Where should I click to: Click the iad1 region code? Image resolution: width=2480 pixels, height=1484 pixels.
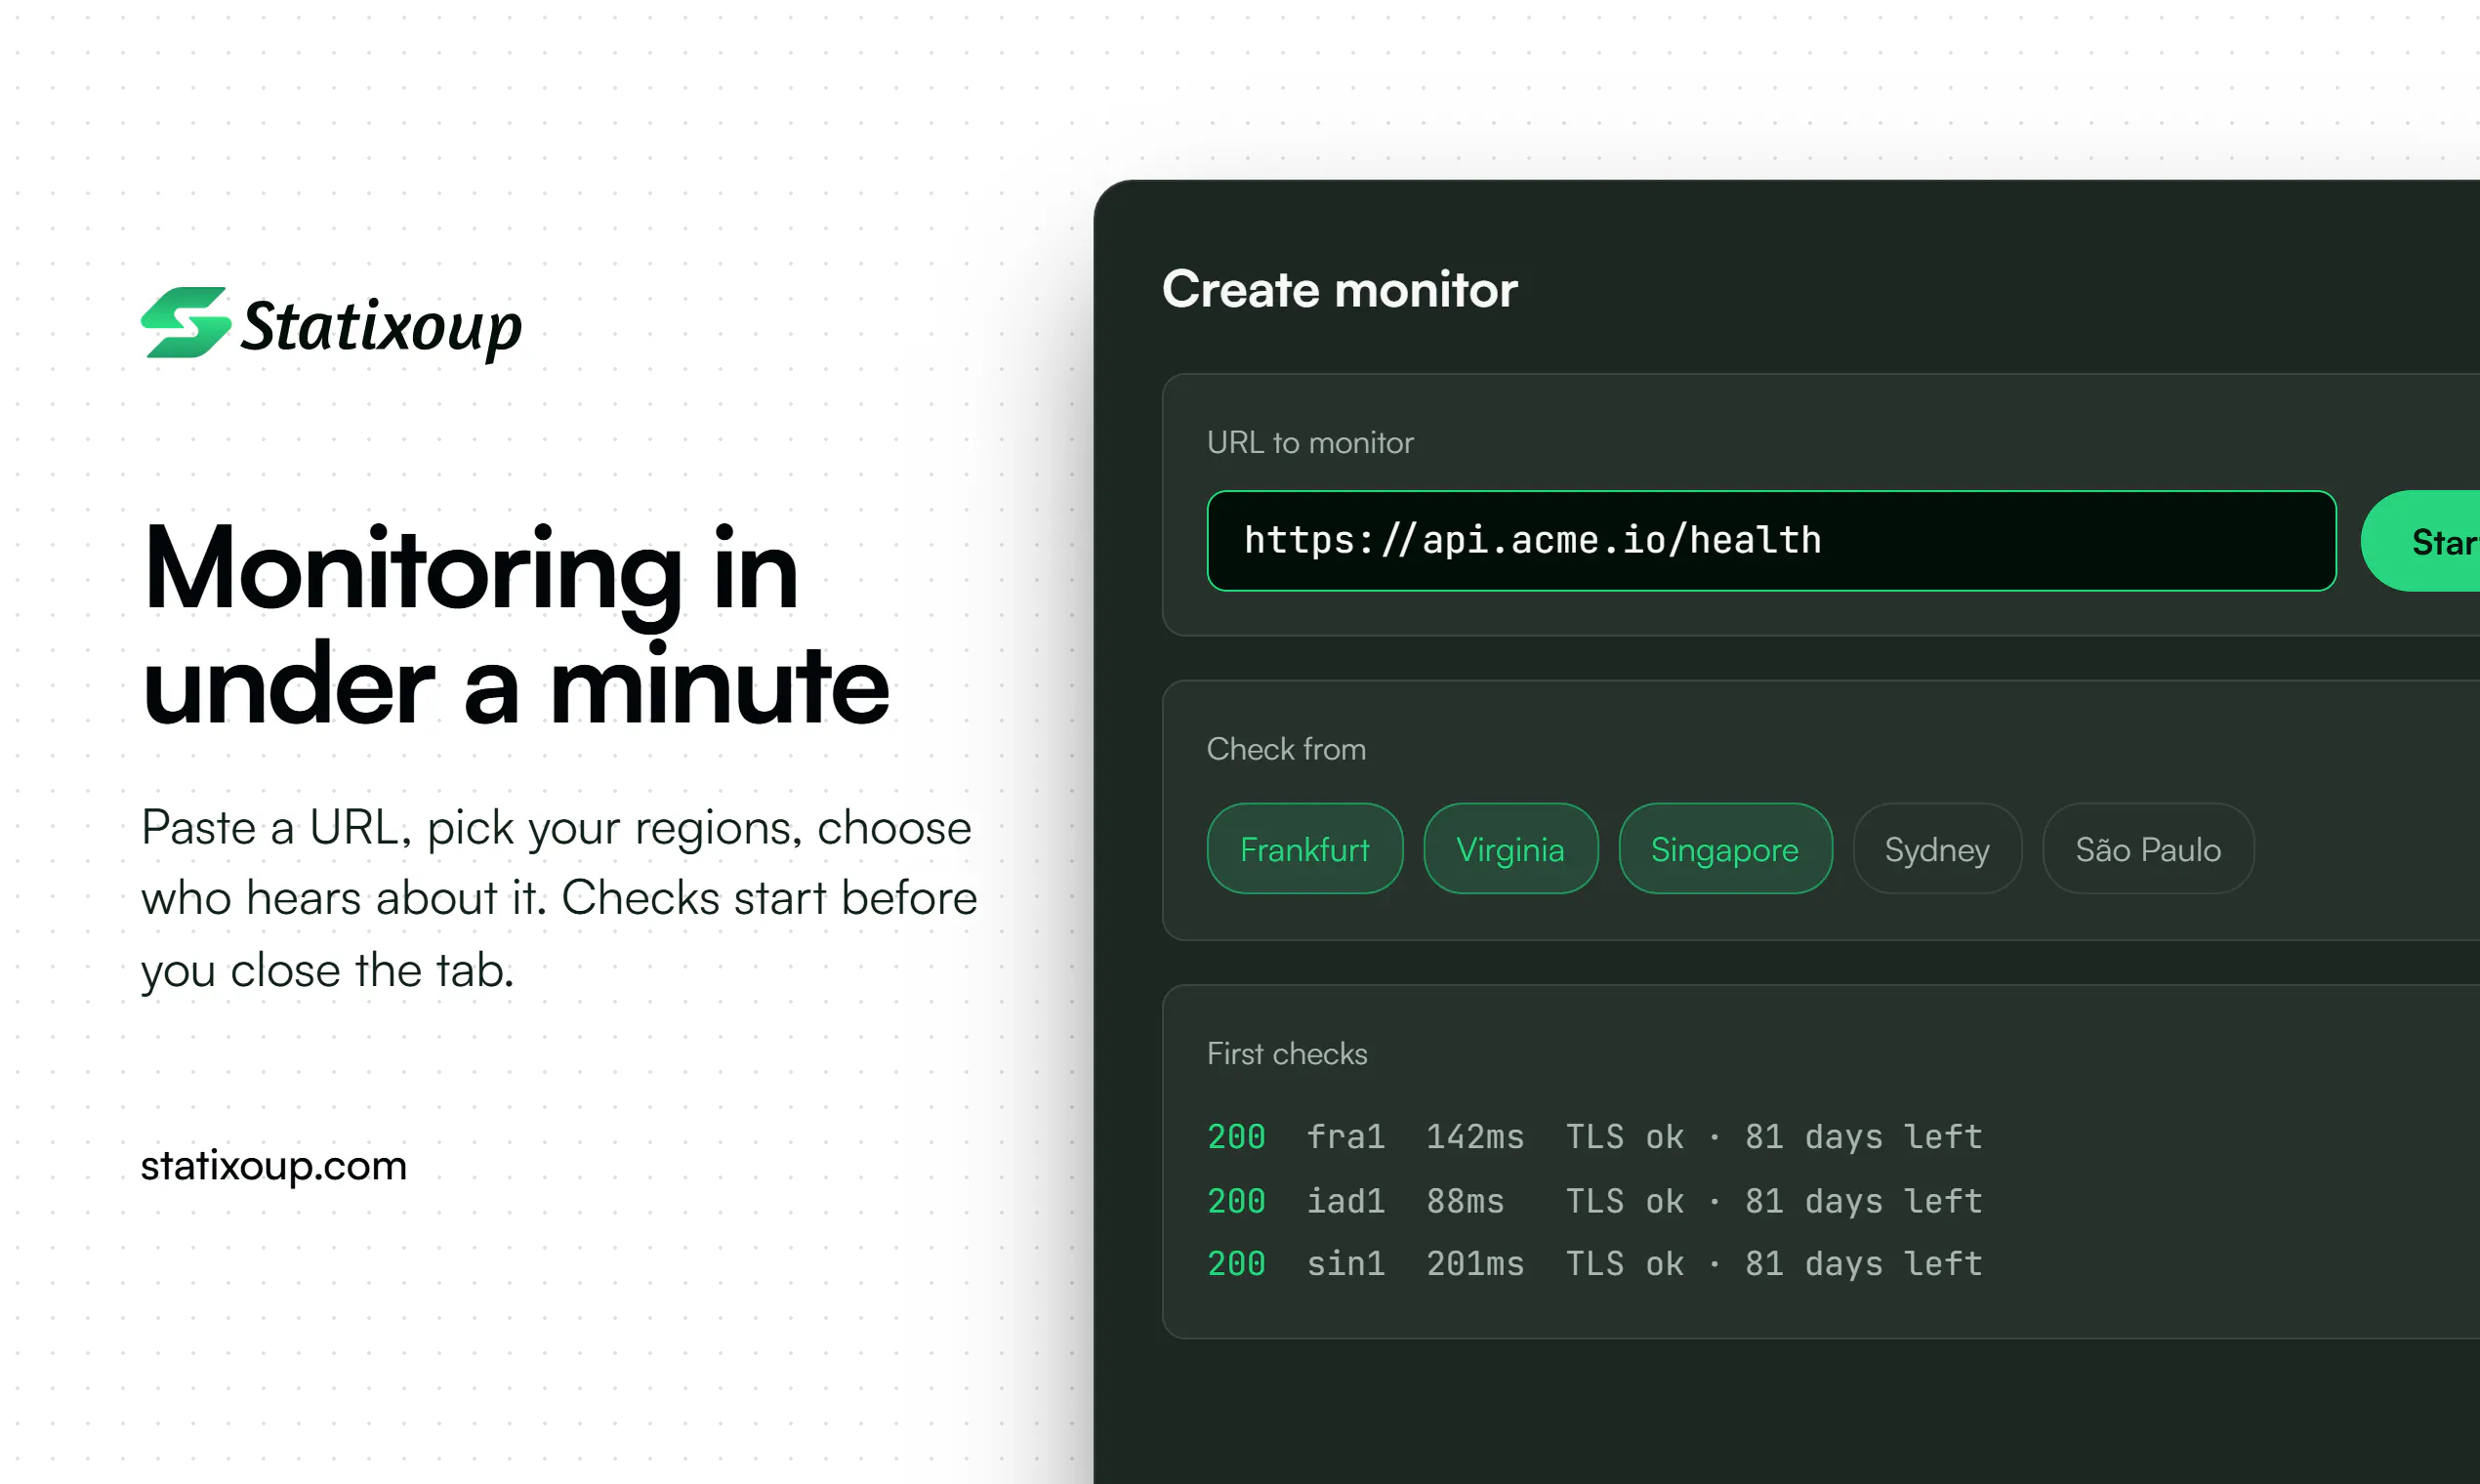point(1346,1201)
